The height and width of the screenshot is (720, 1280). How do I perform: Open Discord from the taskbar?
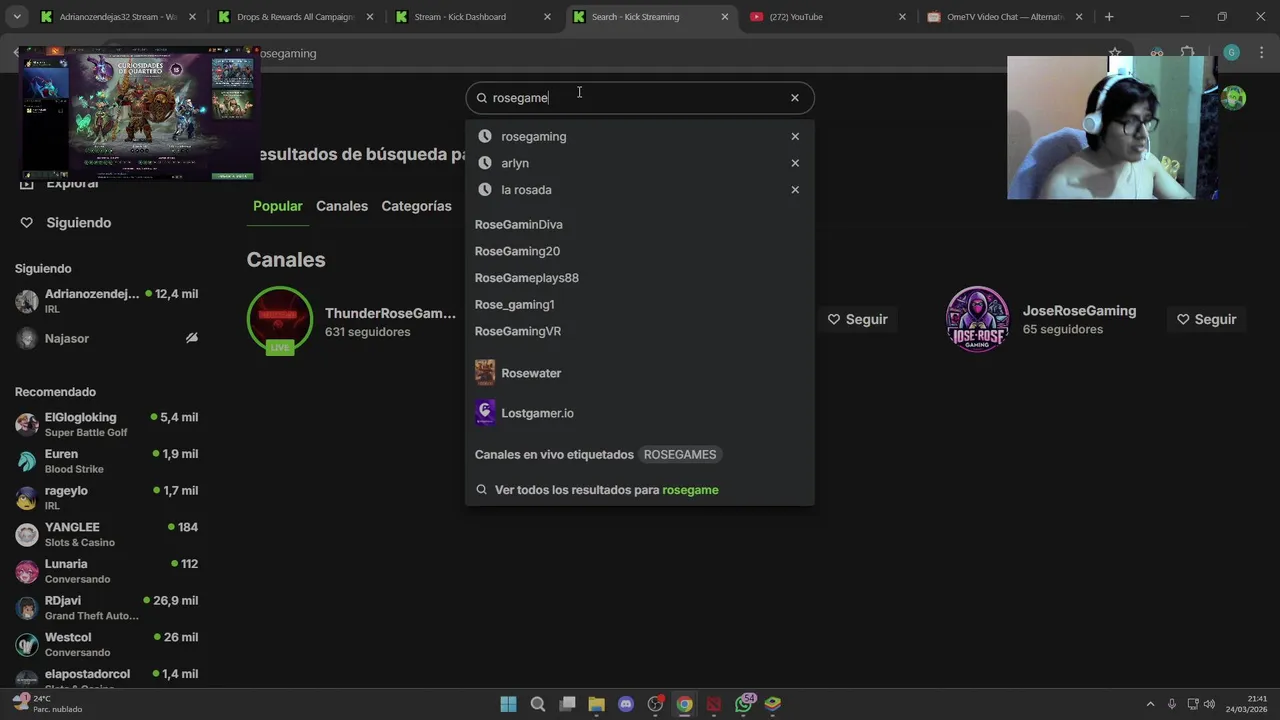[626, 704]
